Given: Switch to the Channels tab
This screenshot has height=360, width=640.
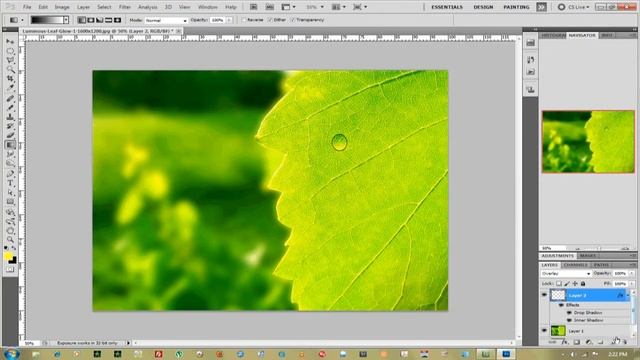Looking at the screenshot, I should click(575, 265).
